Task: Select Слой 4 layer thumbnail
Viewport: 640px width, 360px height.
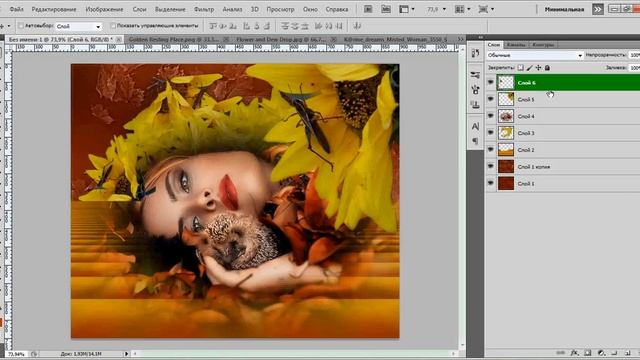Action: coord(506,116)
